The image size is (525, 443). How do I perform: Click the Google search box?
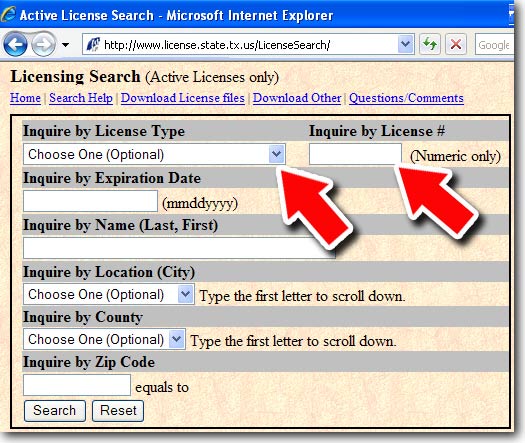coord(494,44)
